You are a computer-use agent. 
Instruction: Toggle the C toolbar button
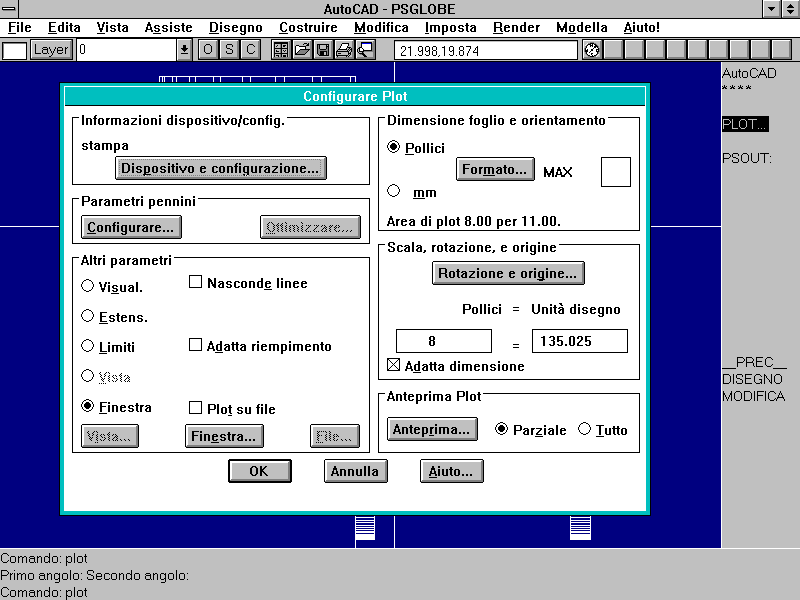click(x=251, y=50)
